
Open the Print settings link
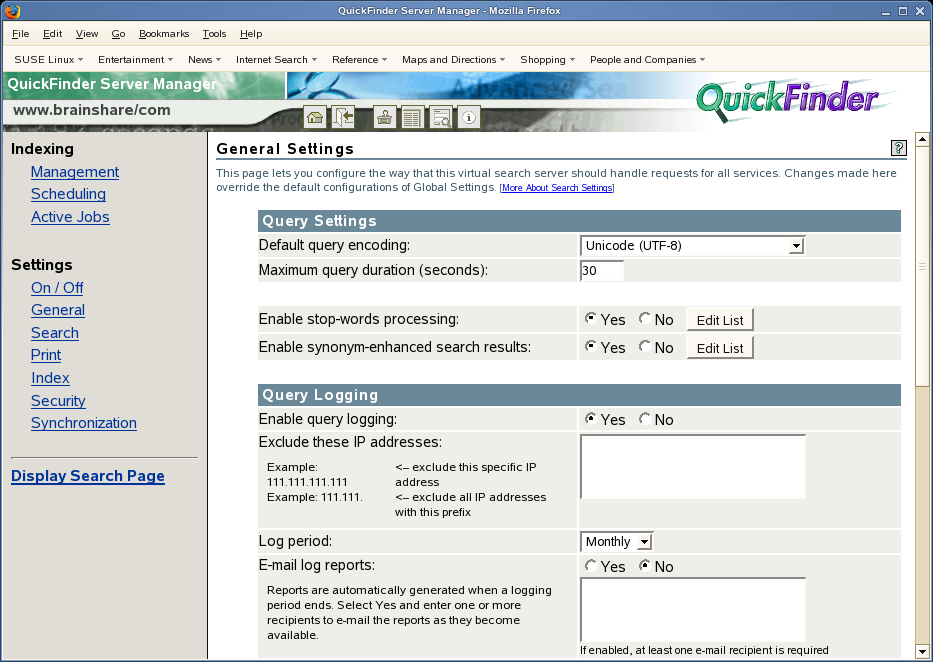(x=46, y=355)
